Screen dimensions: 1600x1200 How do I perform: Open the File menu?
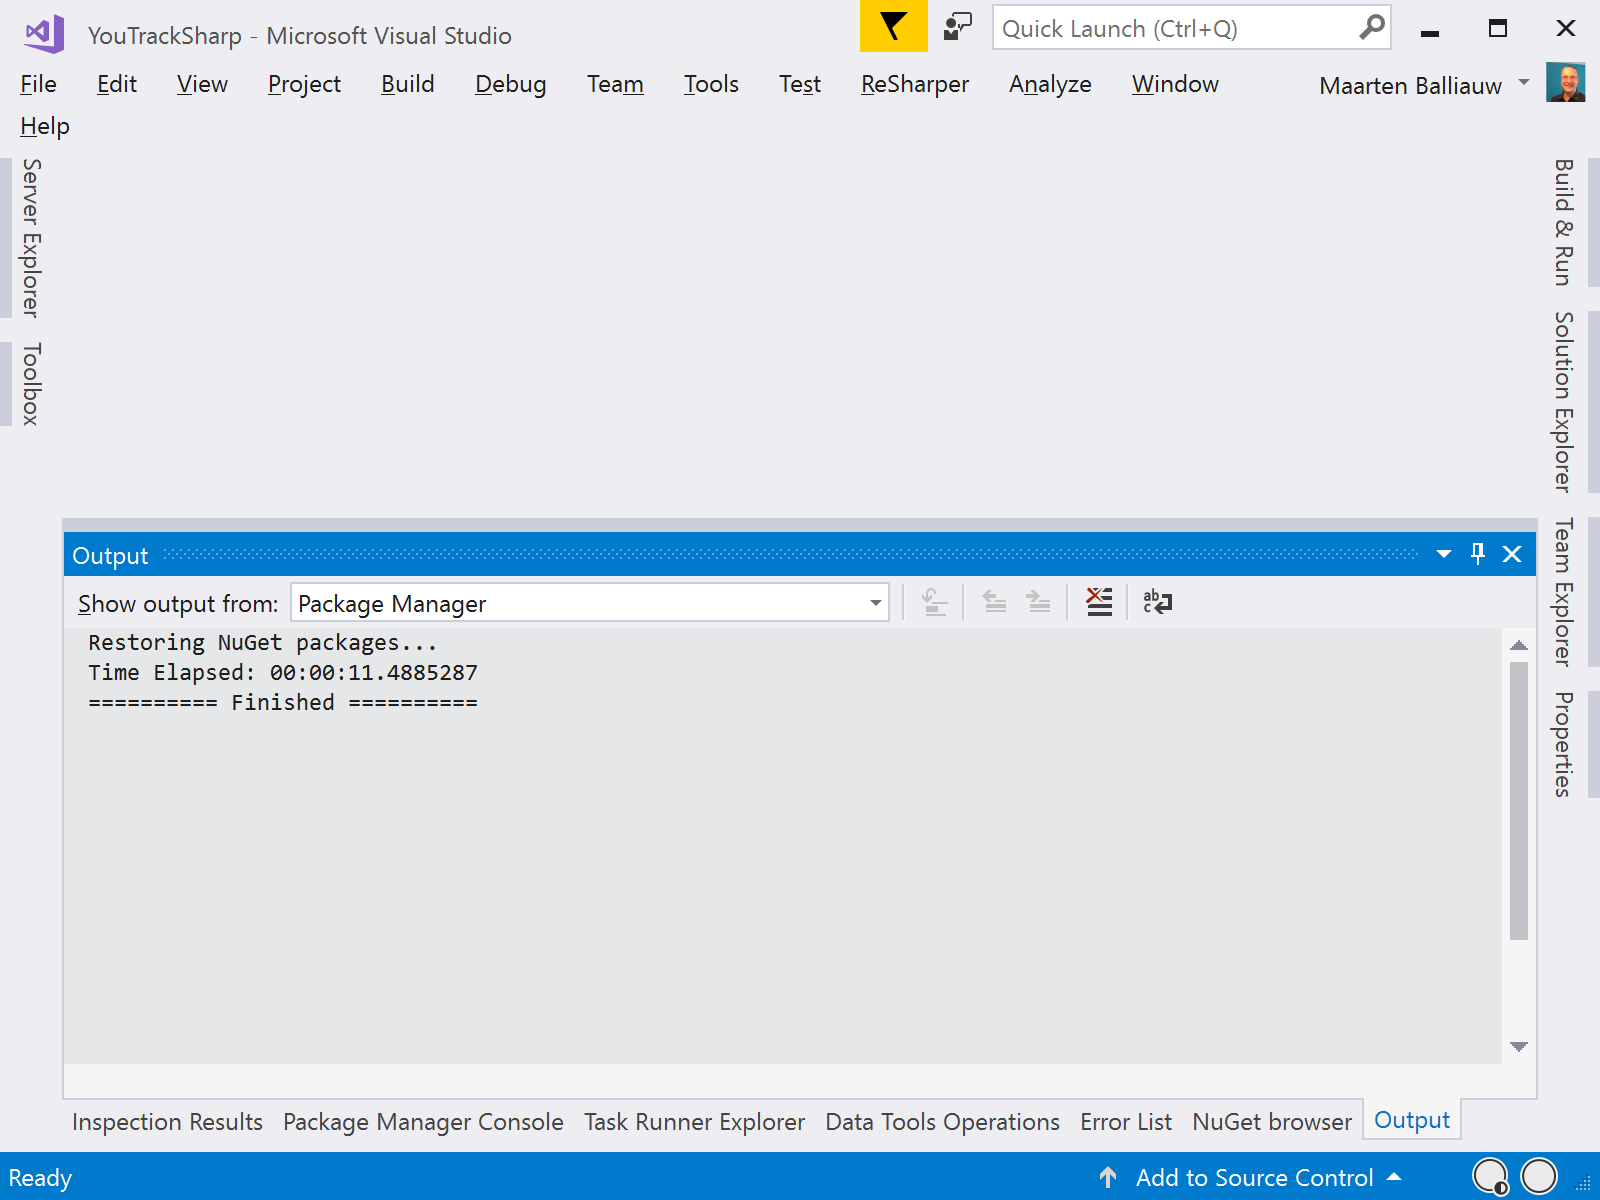pyautogui.click(x=38, y=84)
